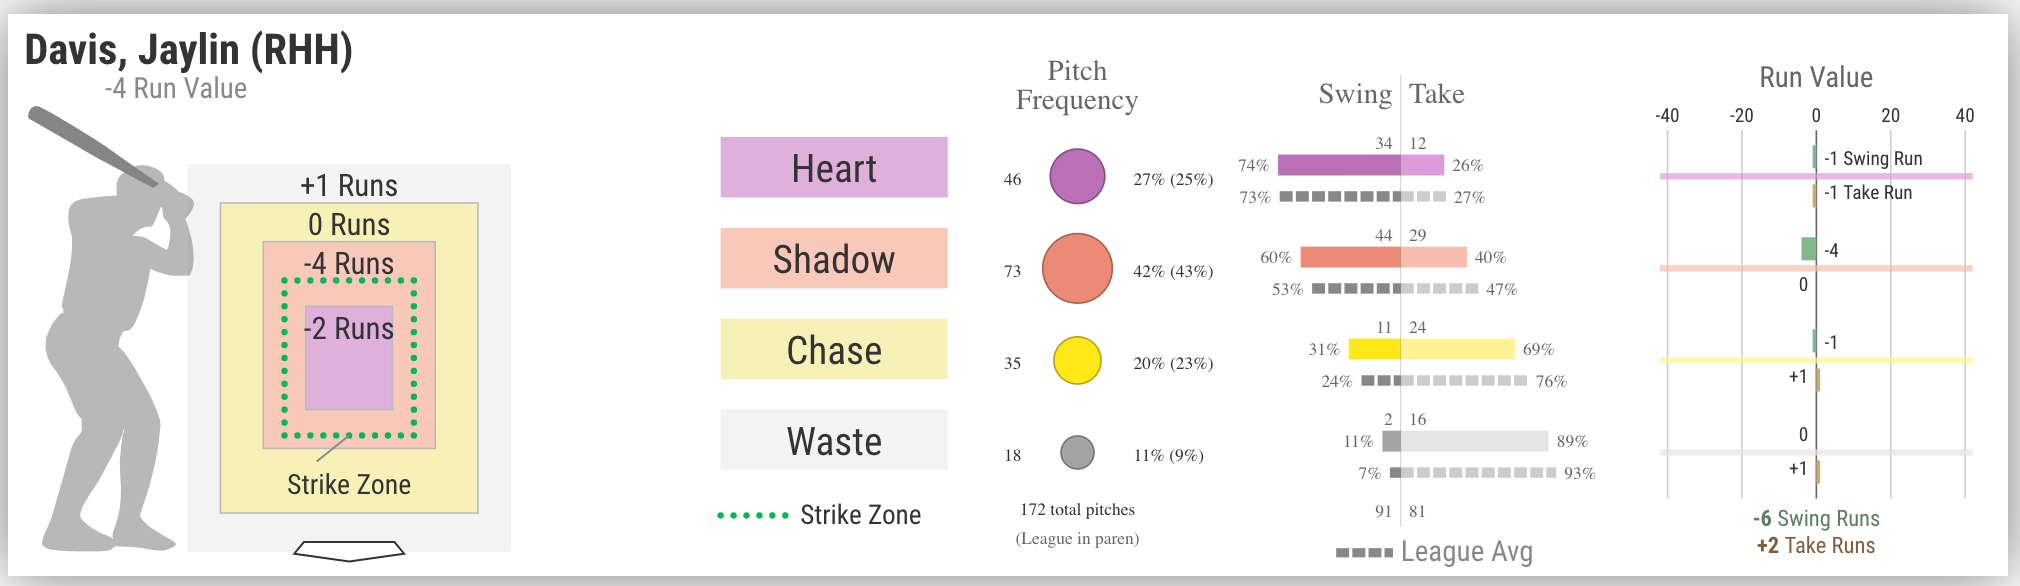Click the Waste 89% take bar
Screen dimensions: 2020x586
point(1475,441)
